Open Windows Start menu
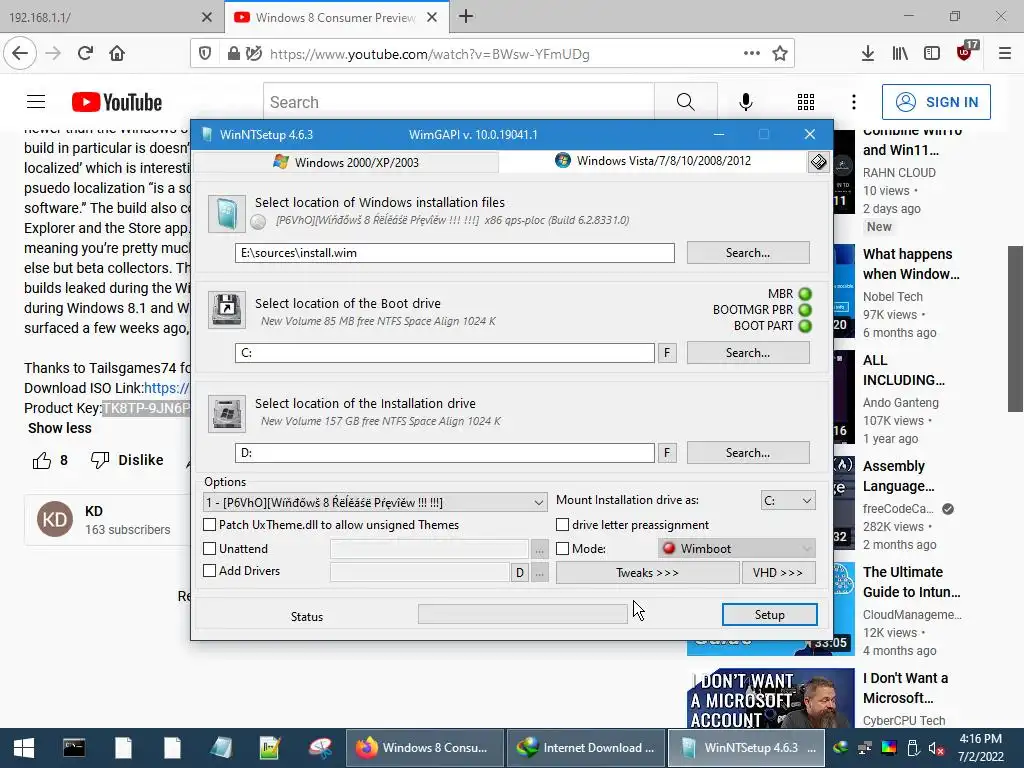The width and height of the screenshot is (1024, 768). click(x=24, y=748)
